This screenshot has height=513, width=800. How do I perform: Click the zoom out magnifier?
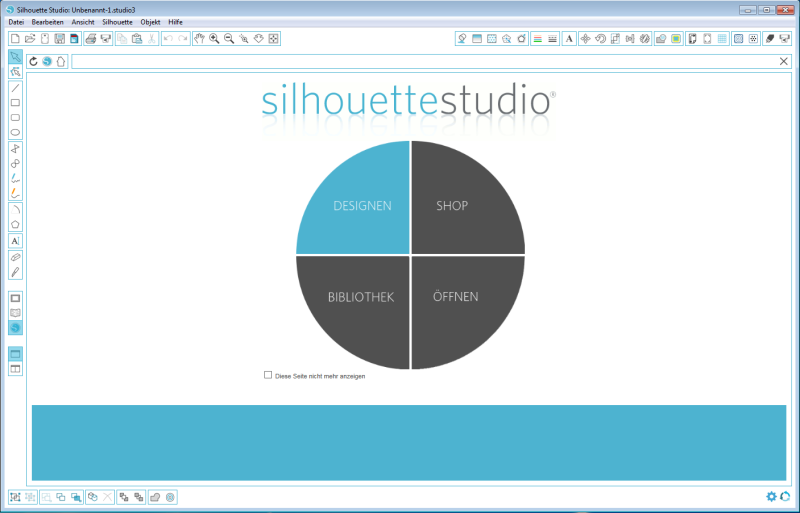tap(229, 39)
